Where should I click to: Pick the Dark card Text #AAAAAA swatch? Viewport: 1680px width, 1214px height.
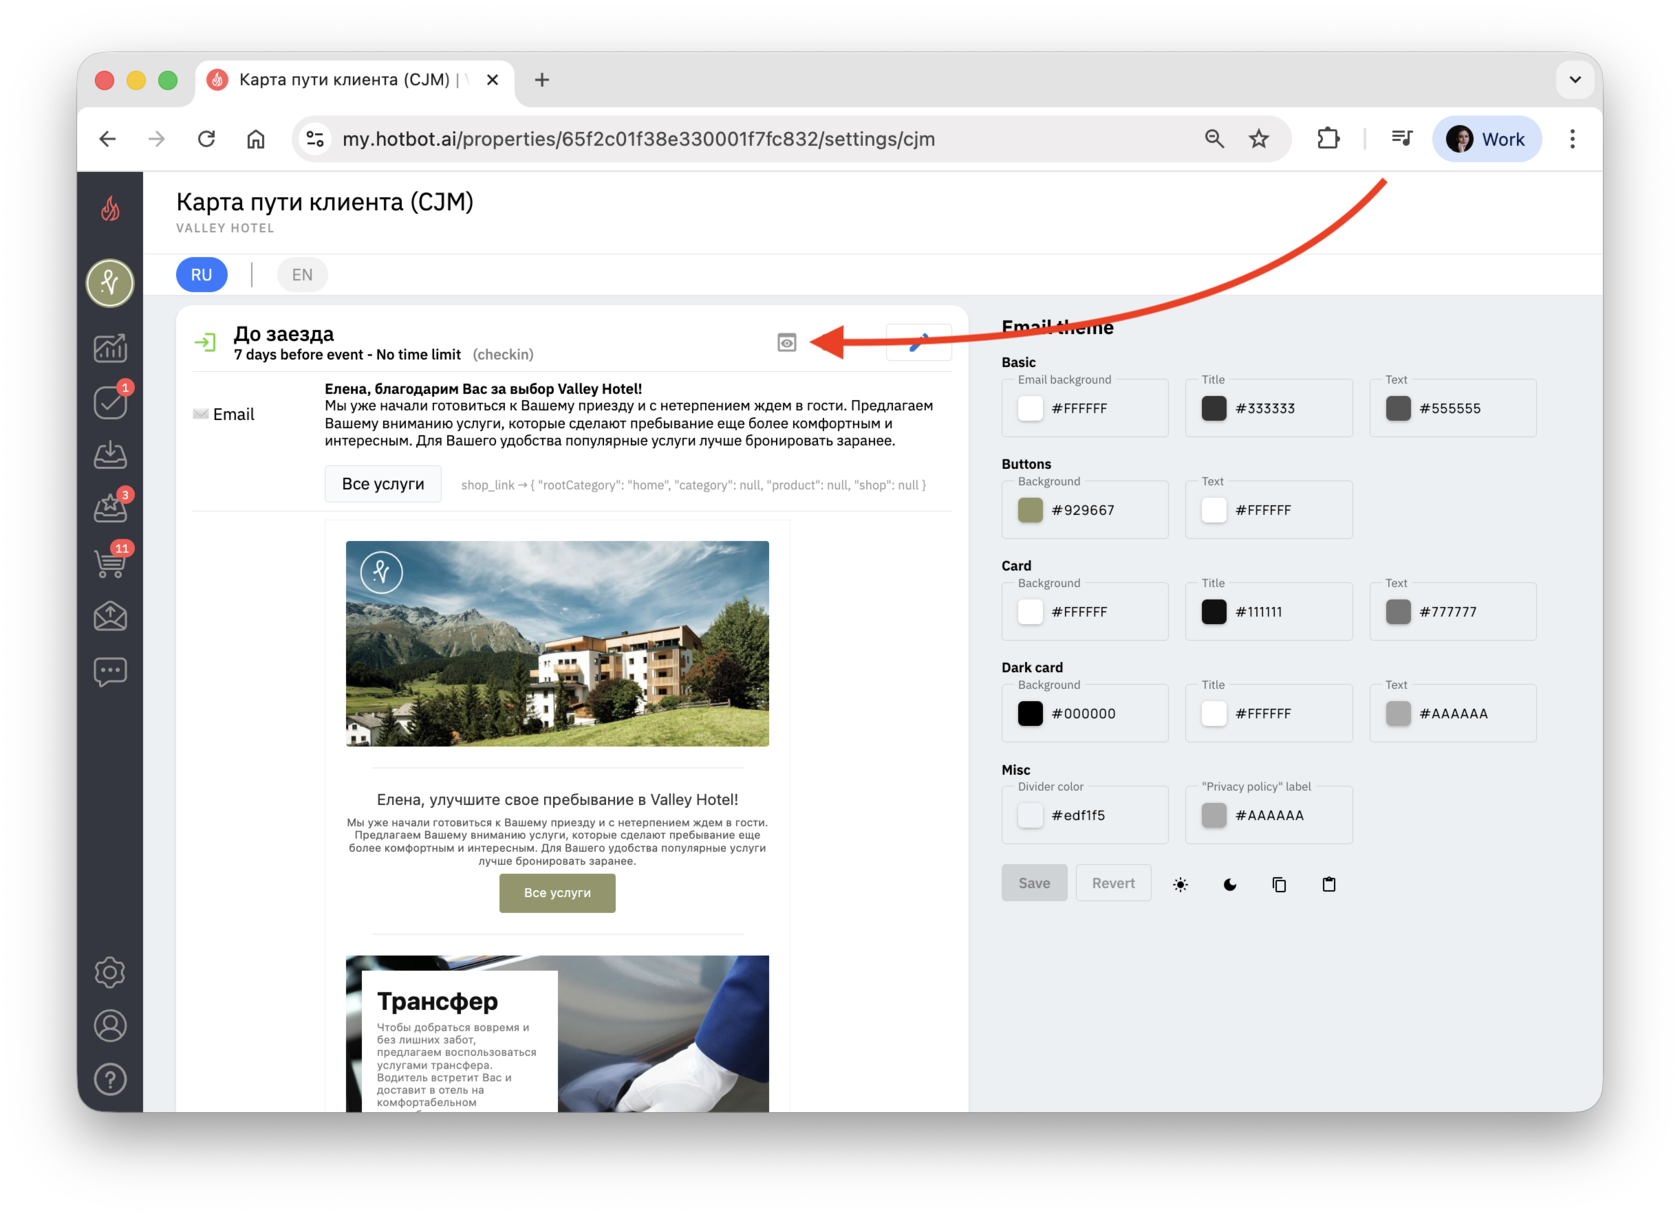(x=1398, y=714)
